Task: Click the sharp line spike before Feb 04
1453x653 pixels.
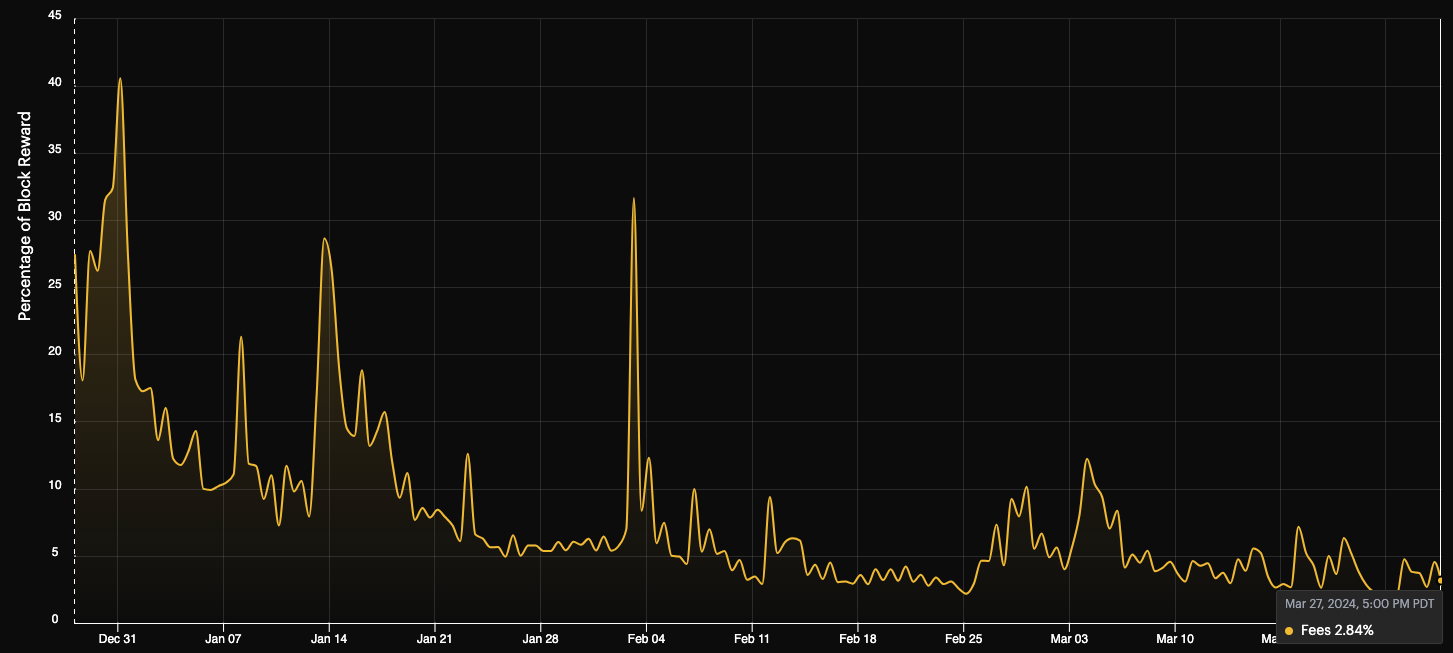Action: 634,199
